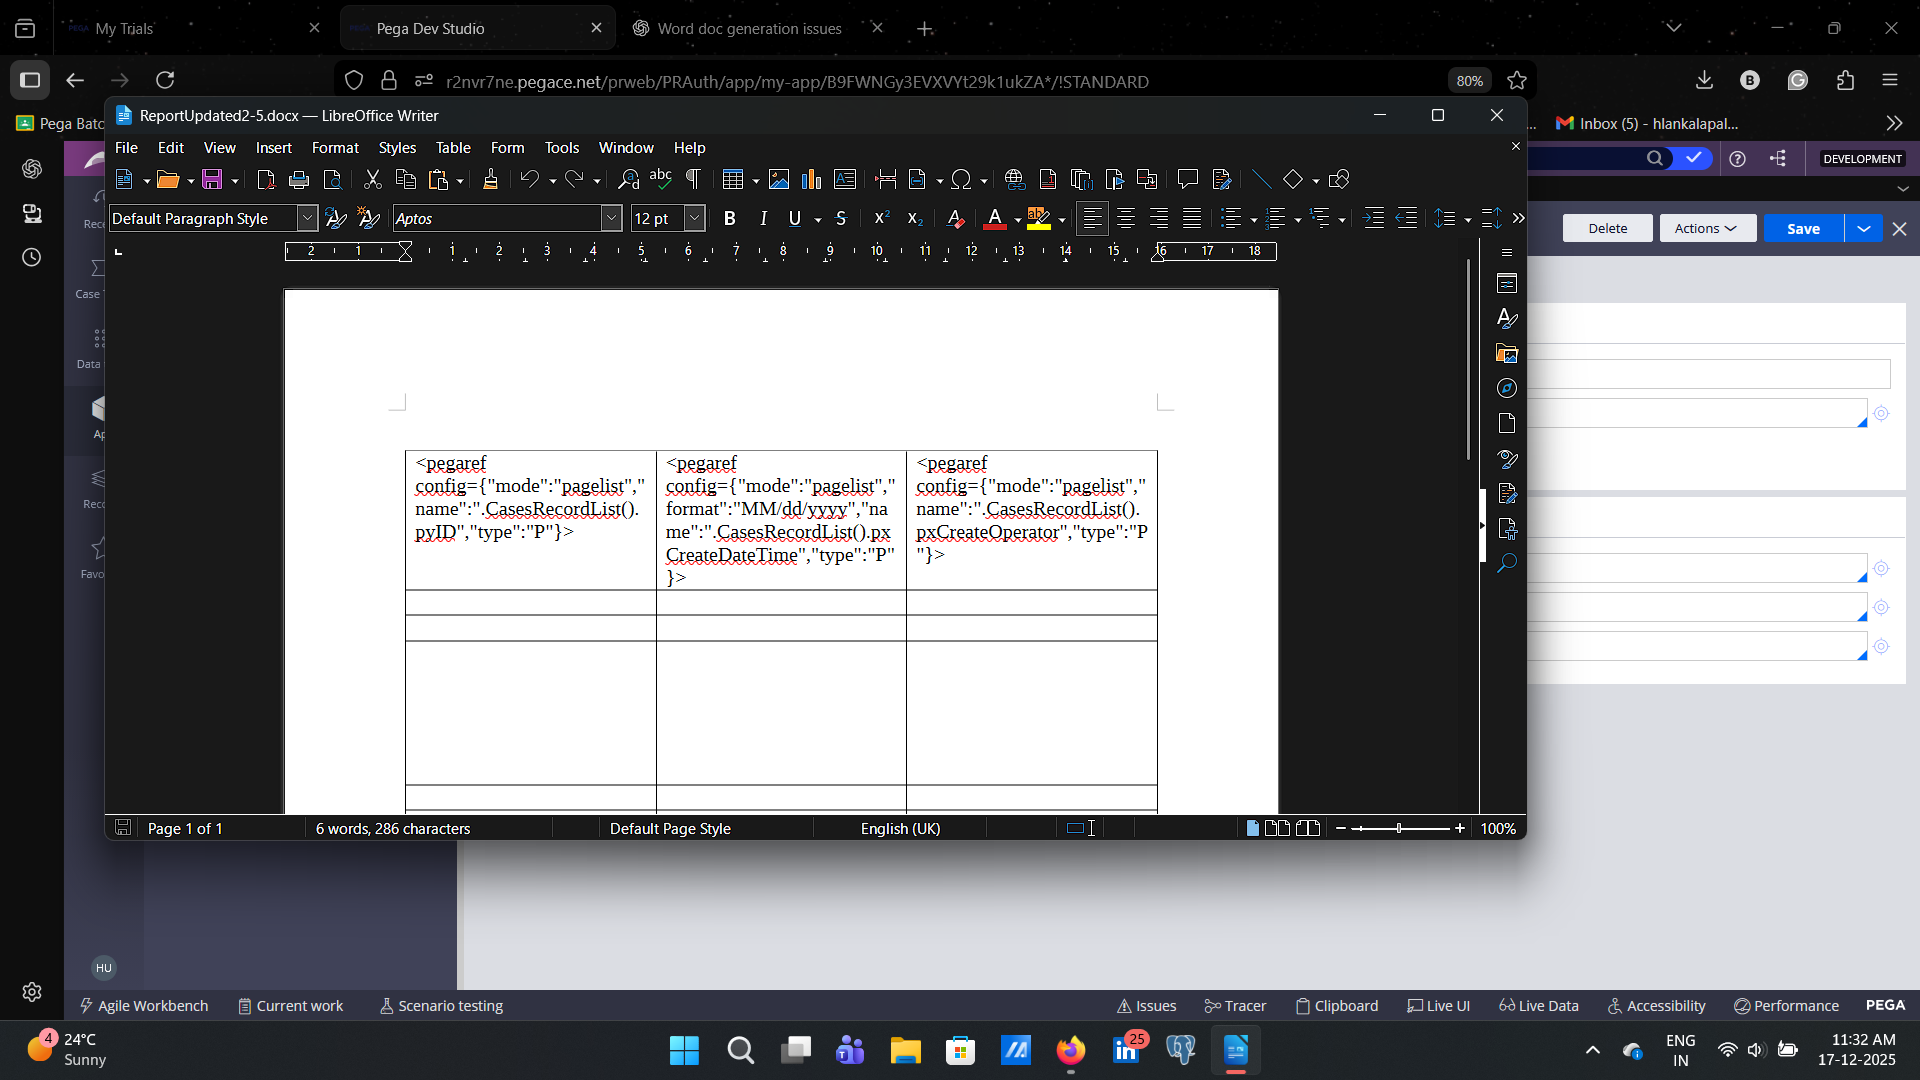
Task: Toggle Italic formatting button
Action: tap(763, 219)
